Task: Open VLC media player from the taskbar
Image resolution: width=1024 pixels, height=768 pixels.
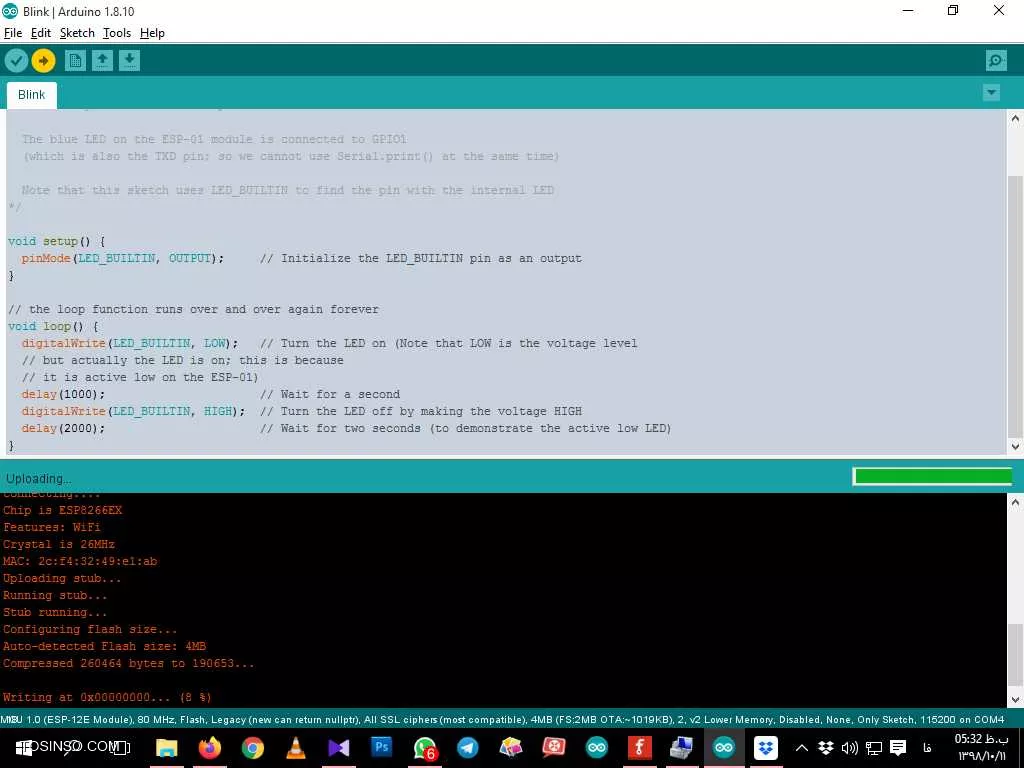Action: [x=296, y=748]
